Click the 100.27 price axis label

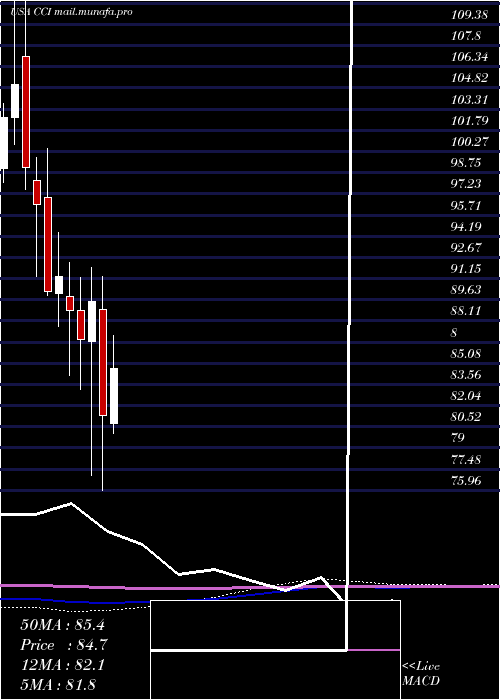pos(469,142)
